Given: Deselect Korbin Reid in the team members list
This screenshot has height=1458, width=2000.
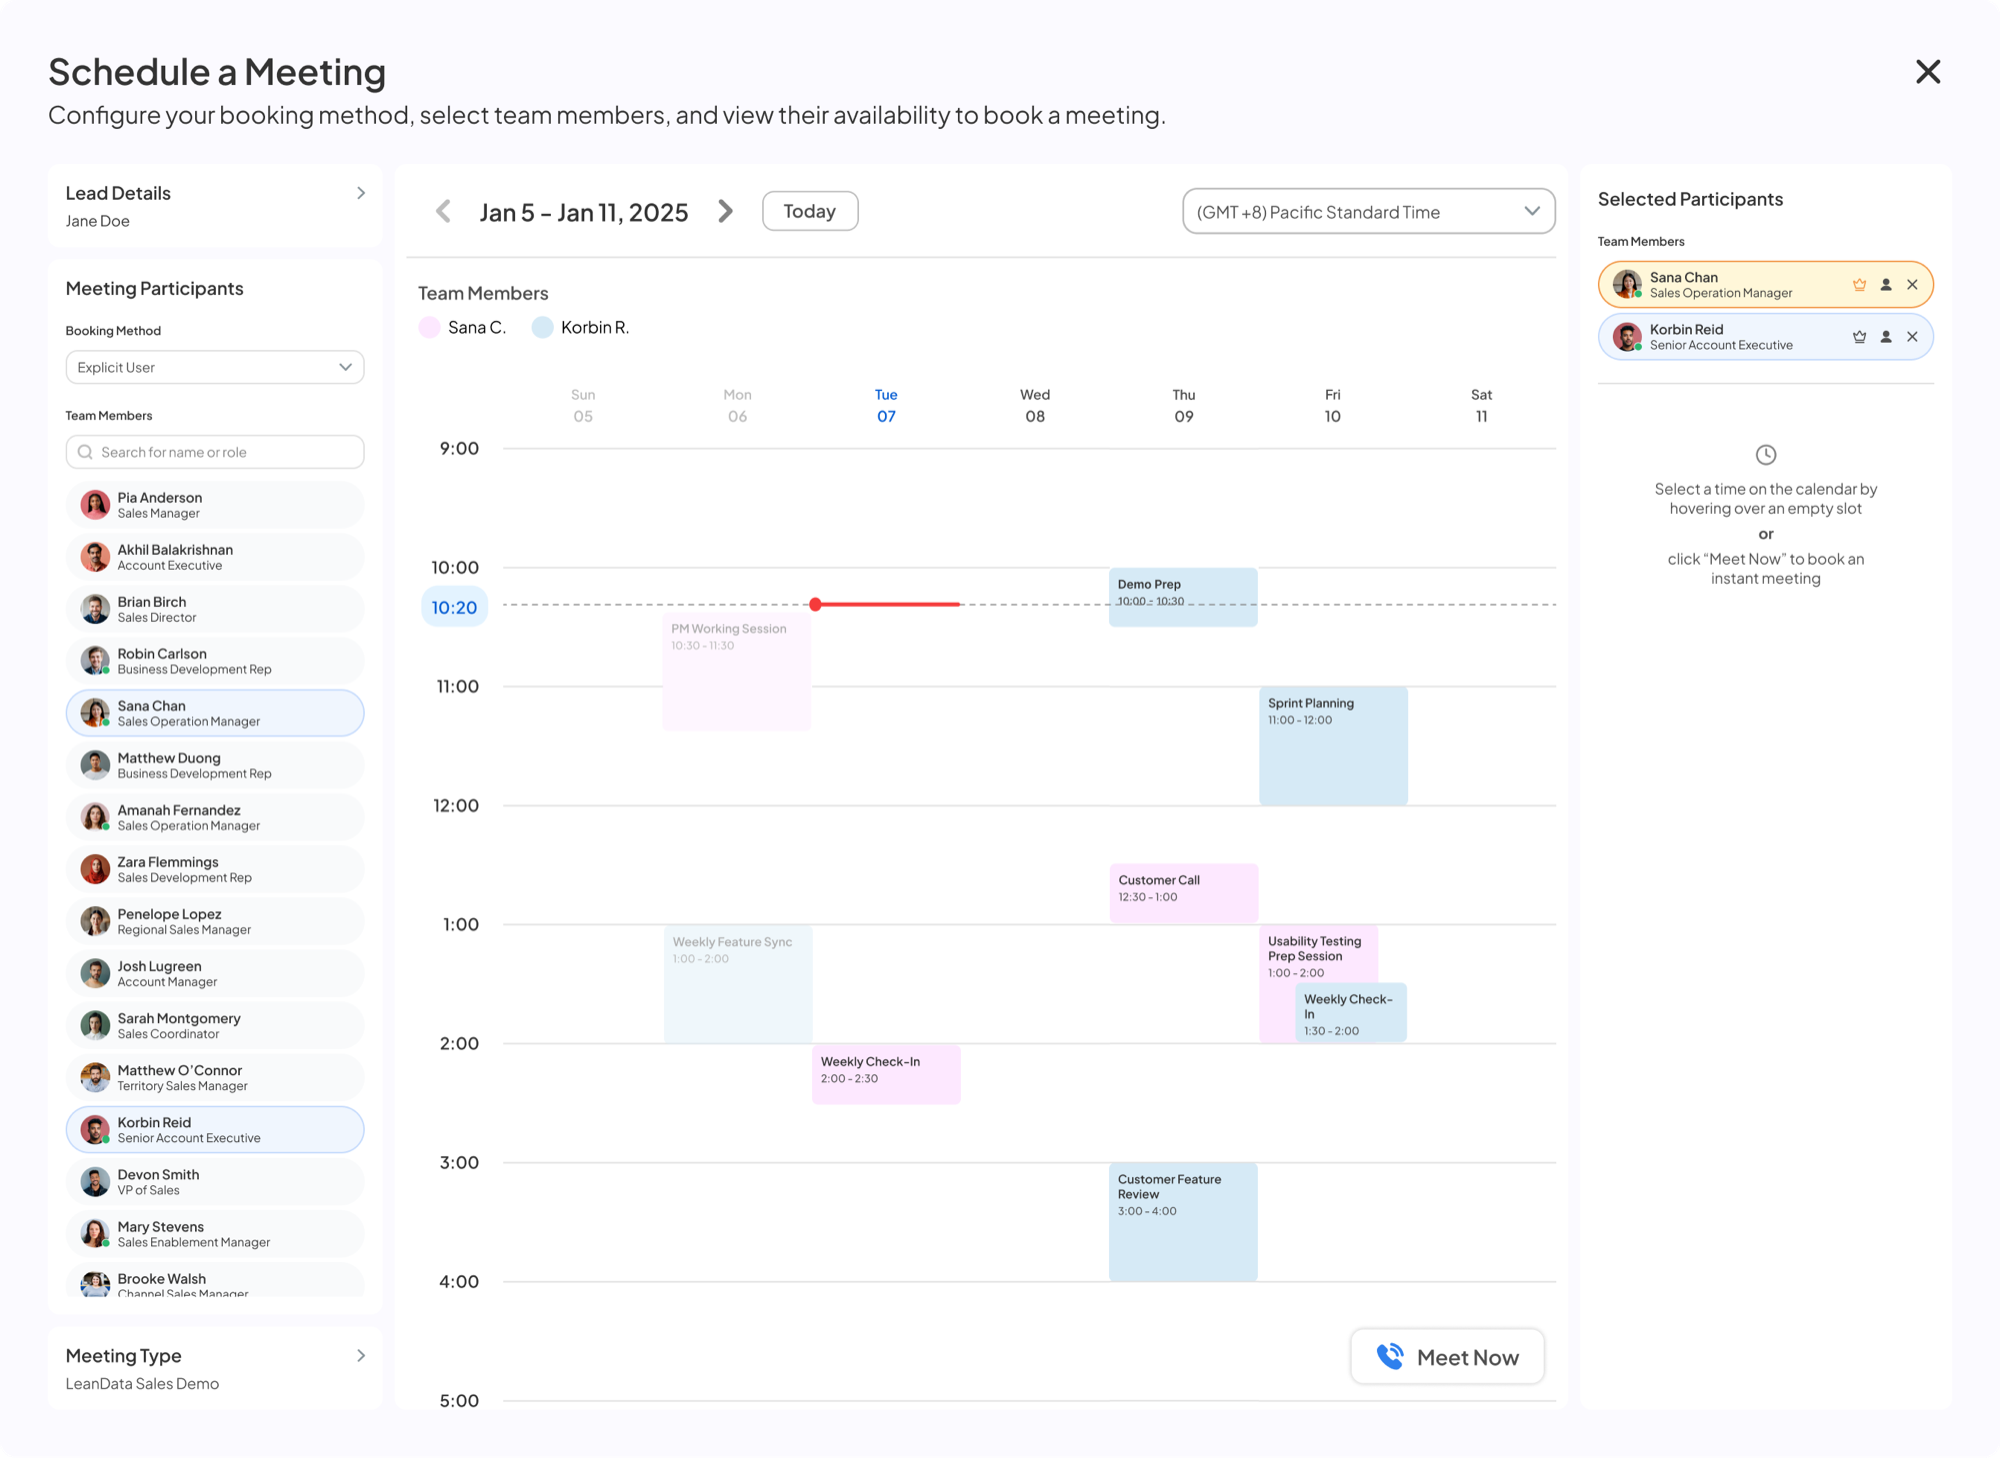Looking at the screenshot, I should (x=215, y=1130).
